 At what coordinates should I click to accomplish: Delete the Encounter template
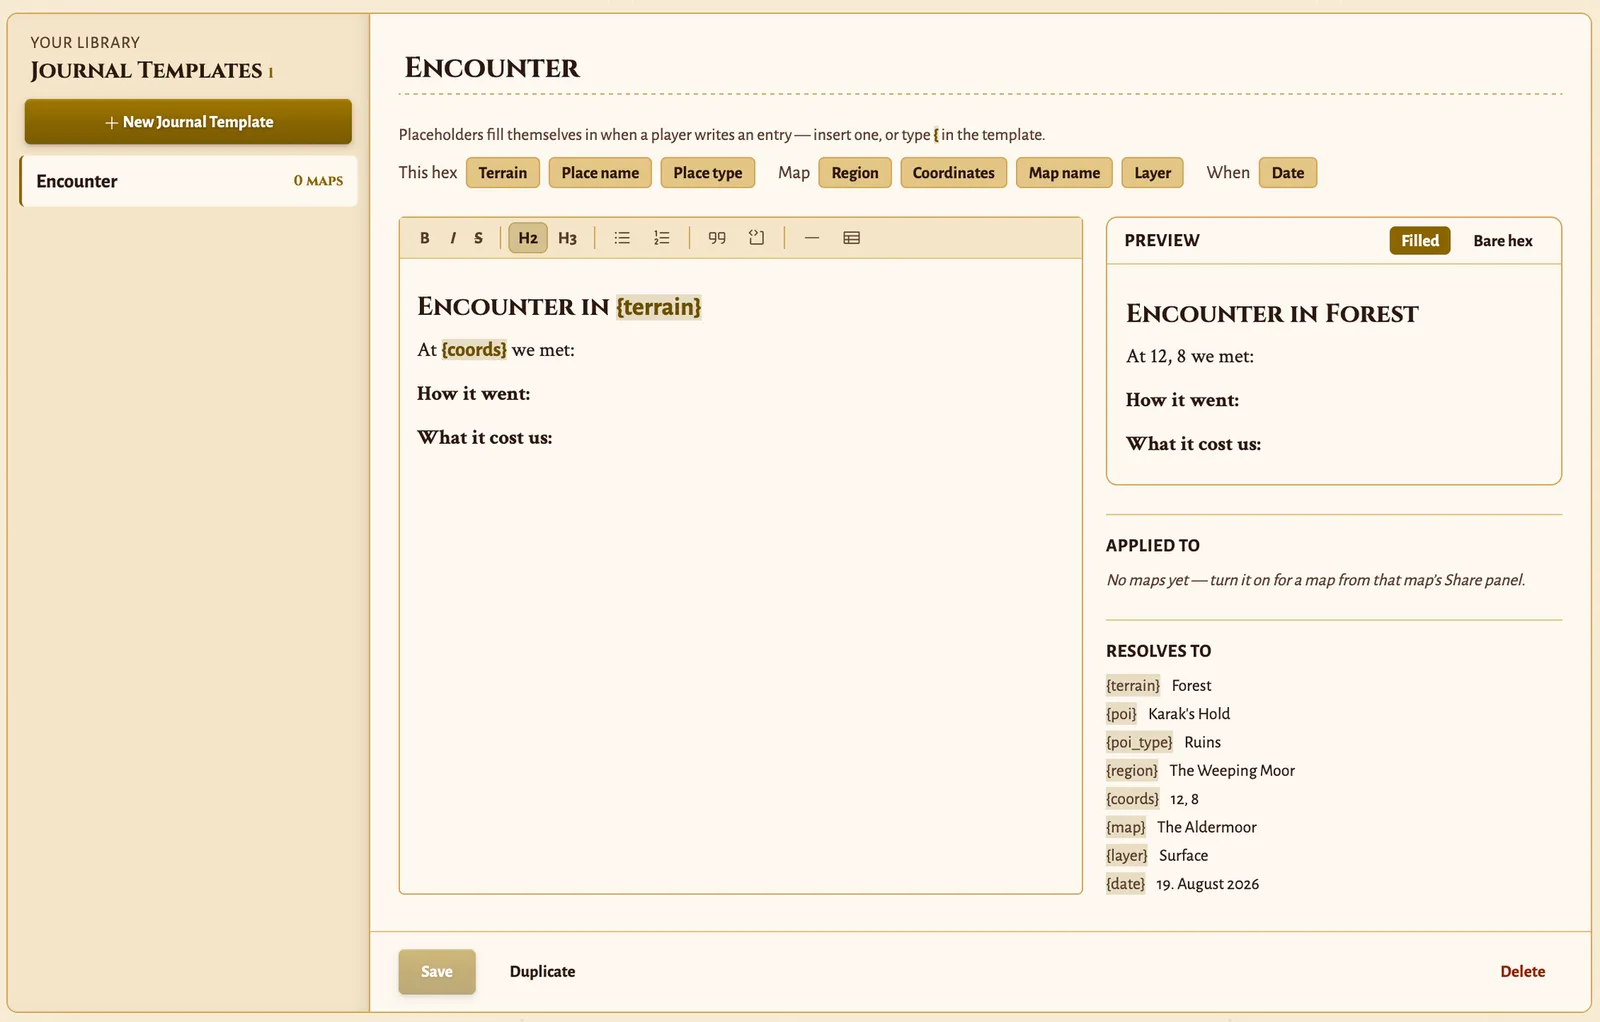click(x=1523, y=972)
